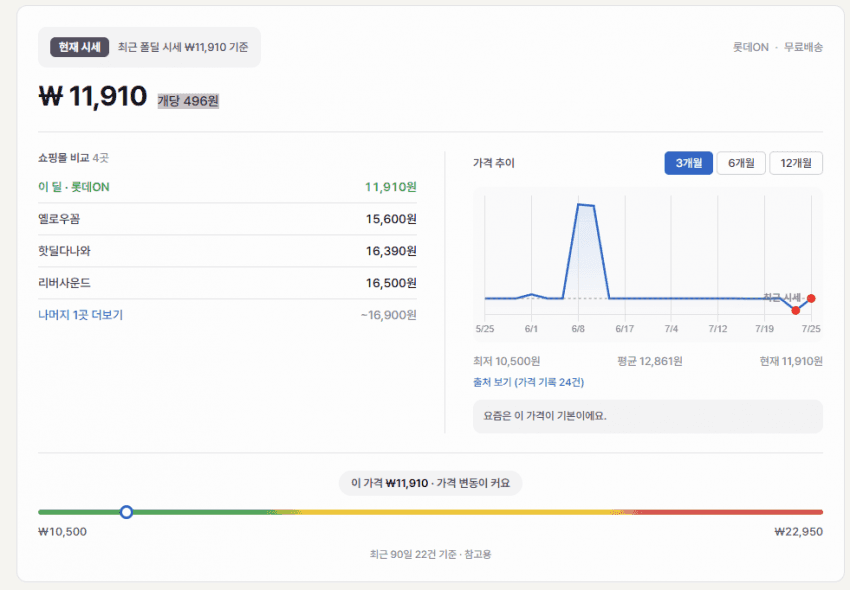Click the 최저 10,500원 stat
The height and width of the screenshot is (590, 850).
(x=506, y=361)
